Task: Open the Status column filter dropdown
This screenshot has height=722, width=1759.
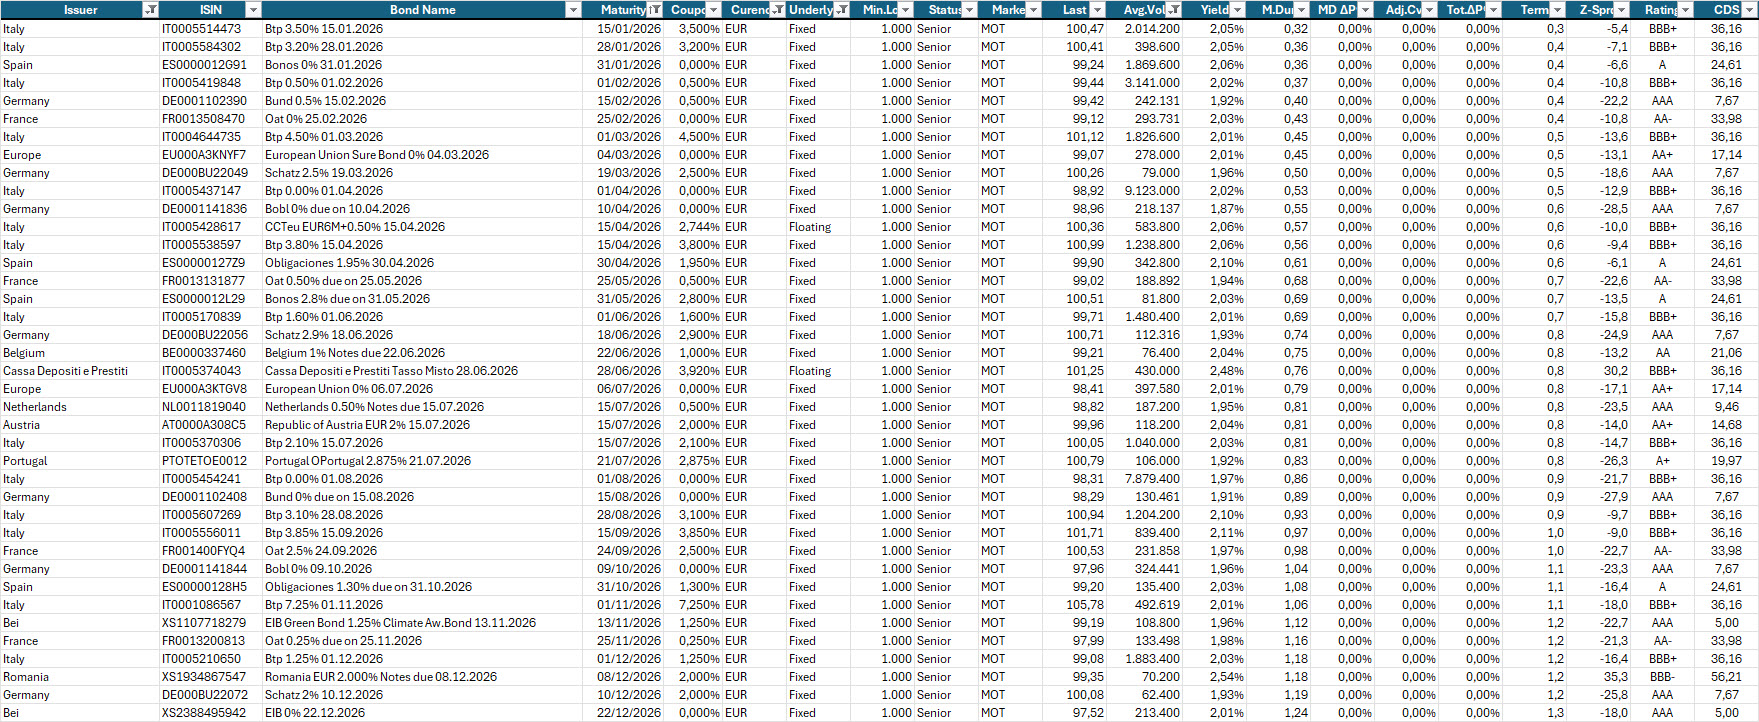Action: (969, 10)
